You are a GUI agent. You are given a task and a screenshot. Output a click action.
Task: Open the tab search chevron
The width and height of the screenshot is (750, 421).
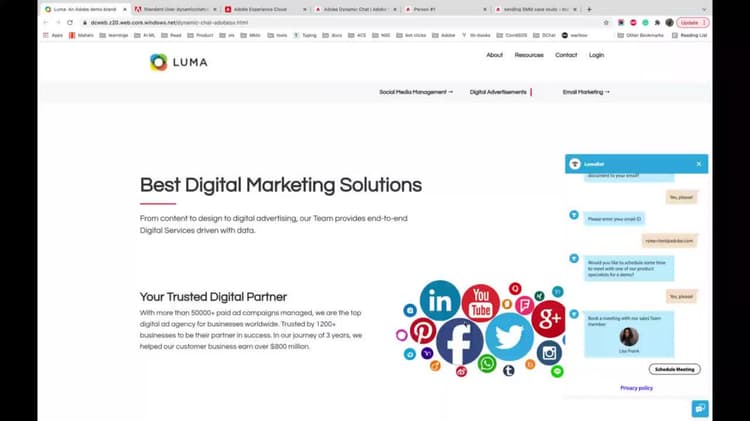pyautogui.click(x=704, y=9)
